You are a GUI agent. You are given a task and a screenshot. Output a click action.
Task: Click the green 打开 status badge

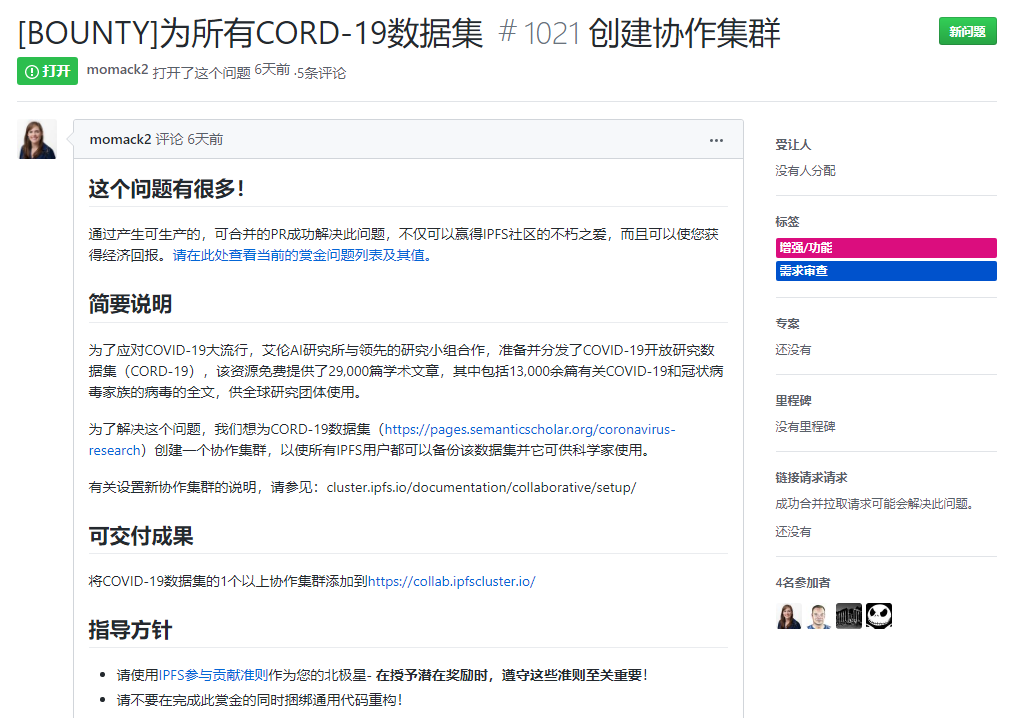[x=47, y=71]
